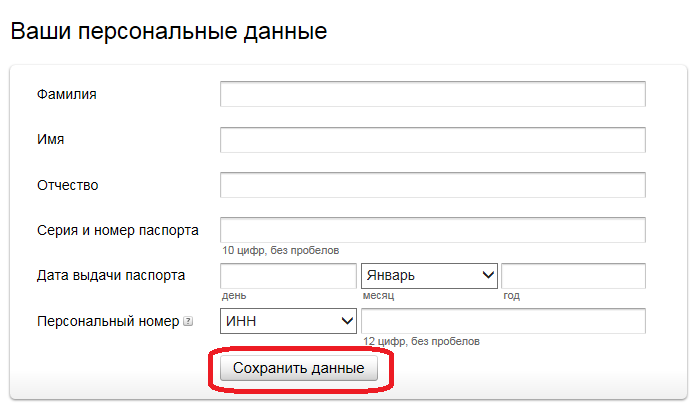Image resolution: width=699 pixels, height=411 pixels.
Task: Select the Отчество input field
Action: [432, 185]
